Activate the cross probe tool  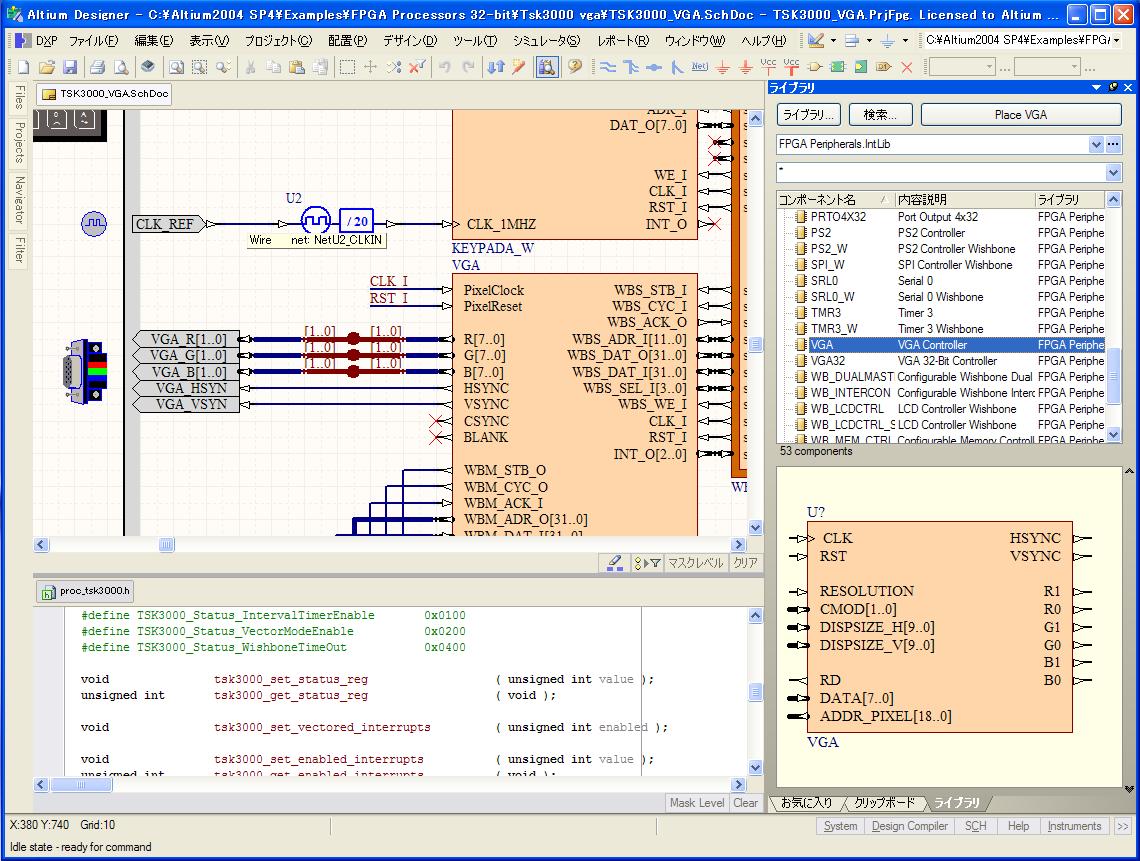click(518, 68)
